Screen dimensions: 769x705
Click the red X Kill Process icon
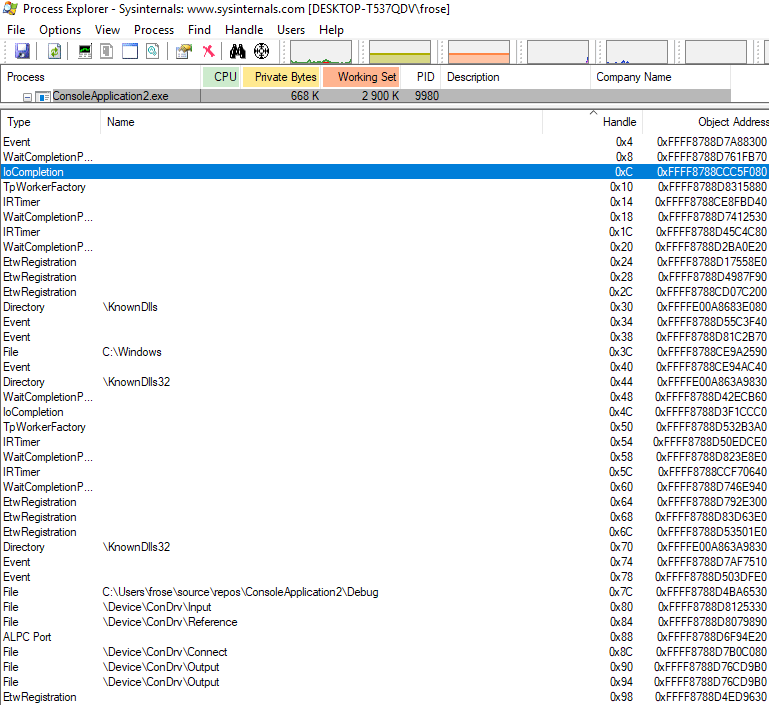pos(208,51)
